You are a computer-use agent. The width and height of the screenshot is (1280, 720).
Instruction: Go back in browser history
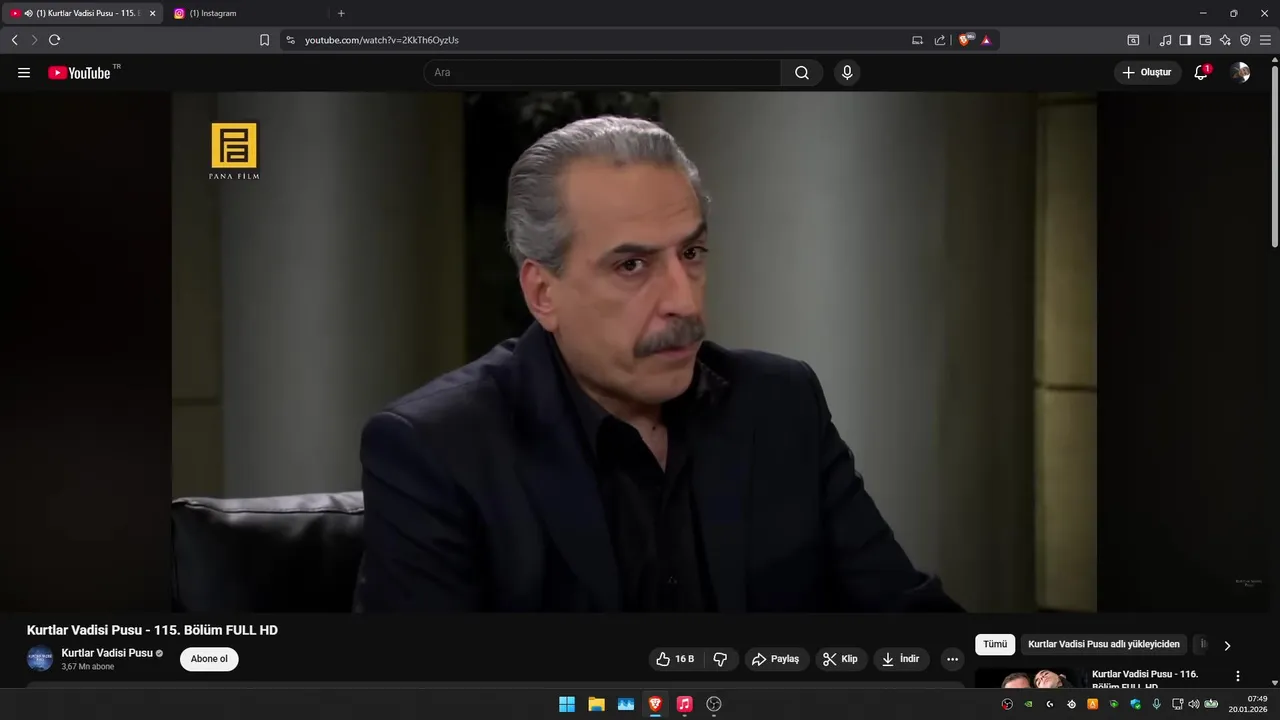coord(14,40)
